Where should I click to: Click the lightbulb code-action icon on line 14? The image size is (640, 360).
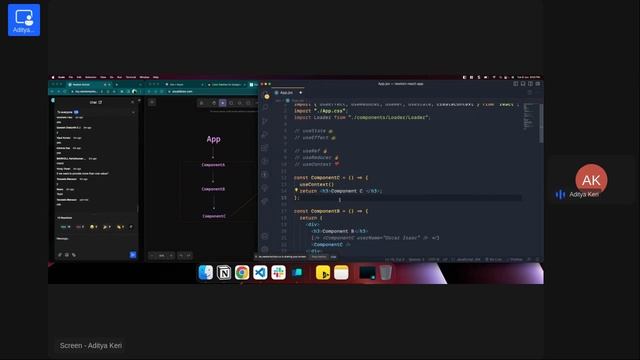coord(296,190)
